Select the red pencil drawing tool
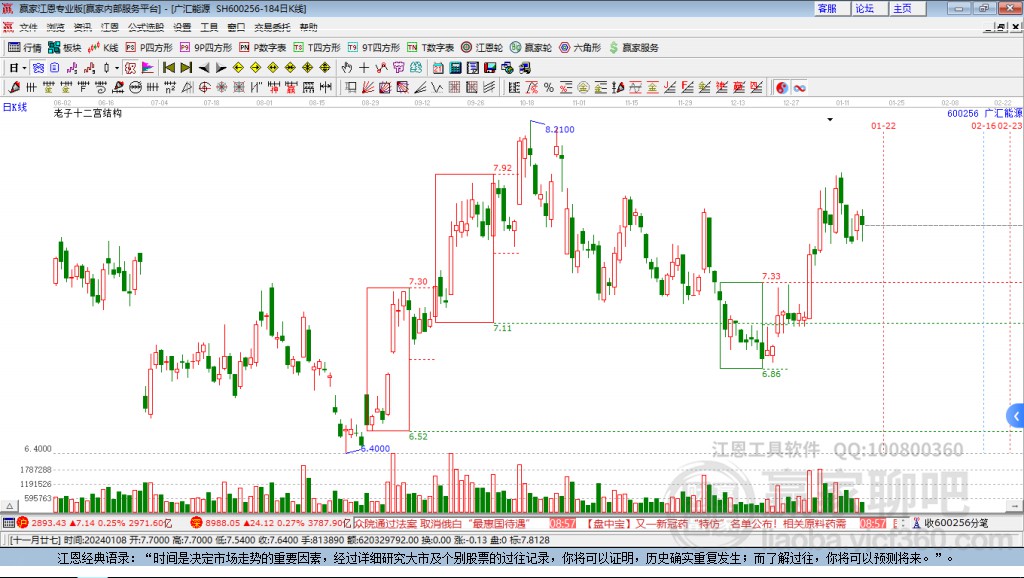 click(x=14, y=88)
